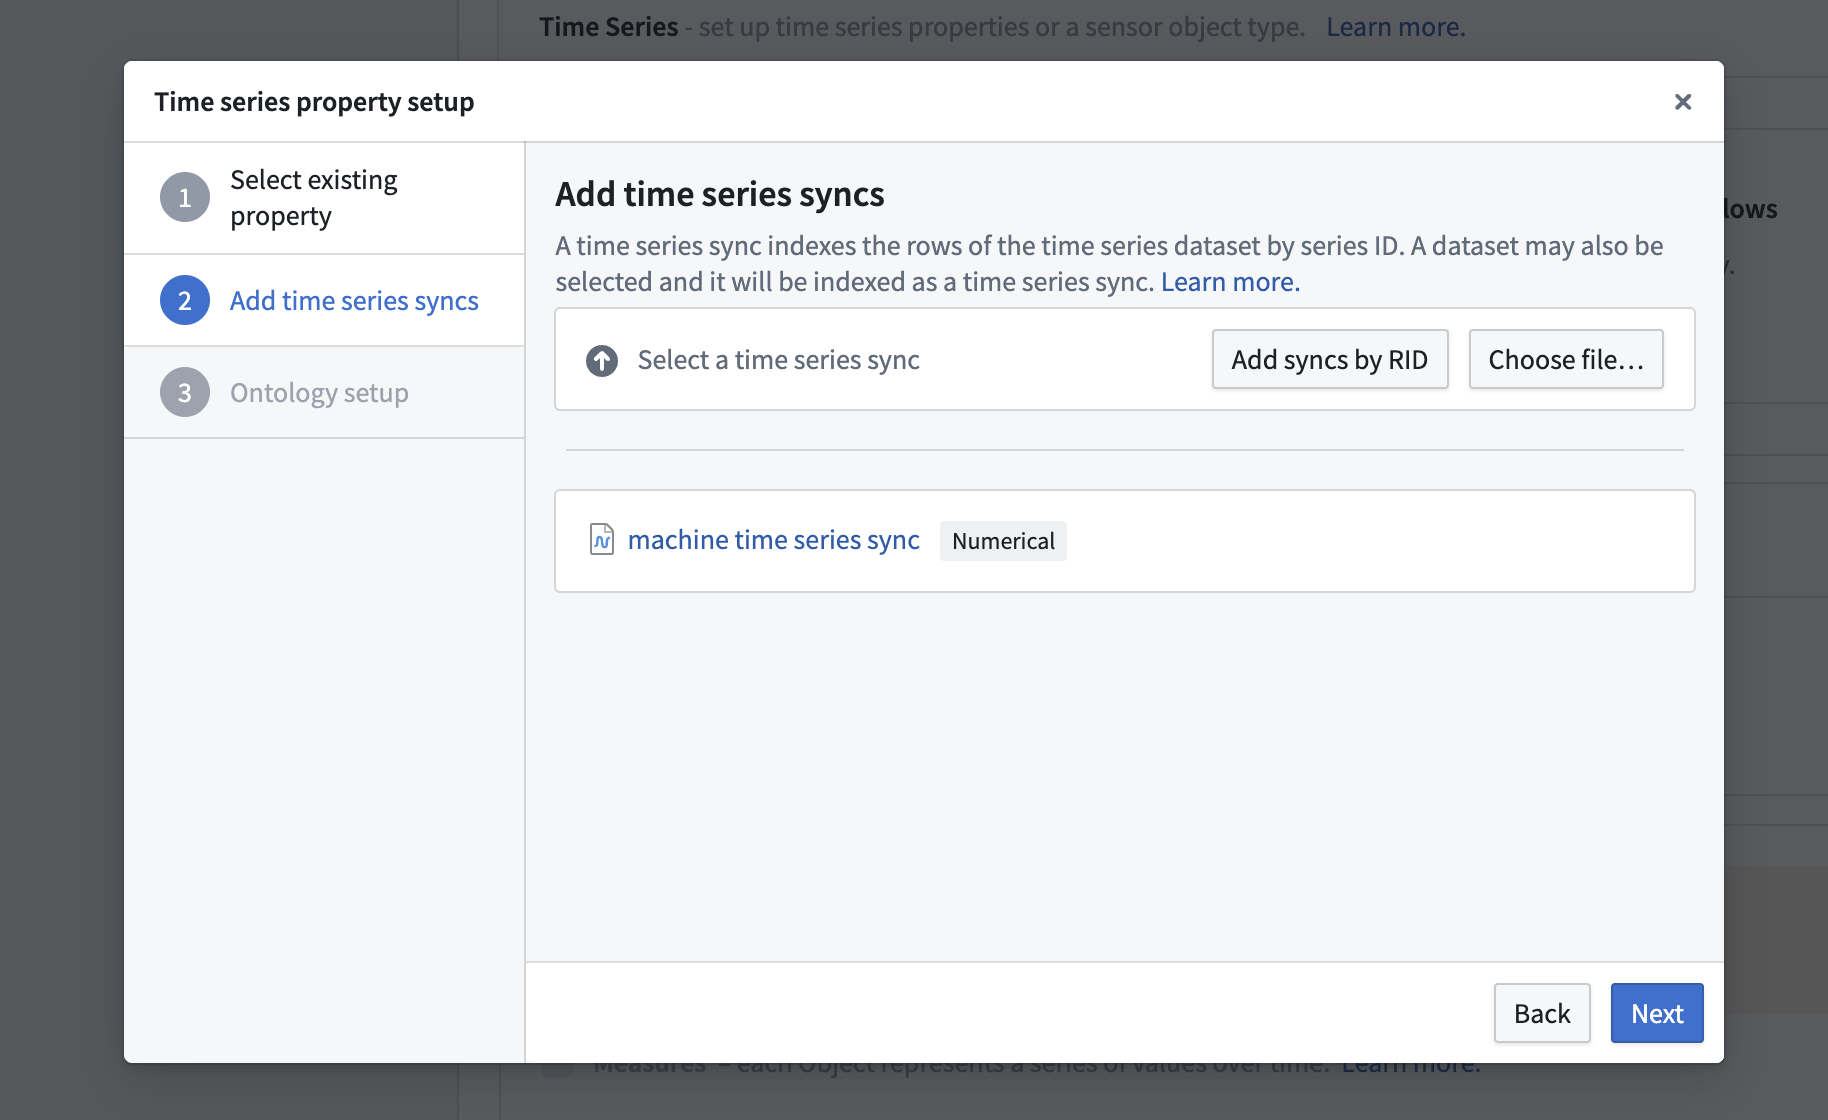Select the step 2 number circle
The height and width of the screenshot is (1120, 1828).
185,301
